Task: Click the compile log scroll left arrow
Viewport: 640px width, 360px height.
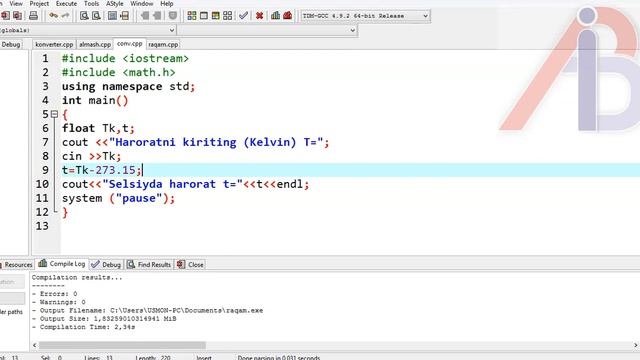Action: tap(34, 345)
